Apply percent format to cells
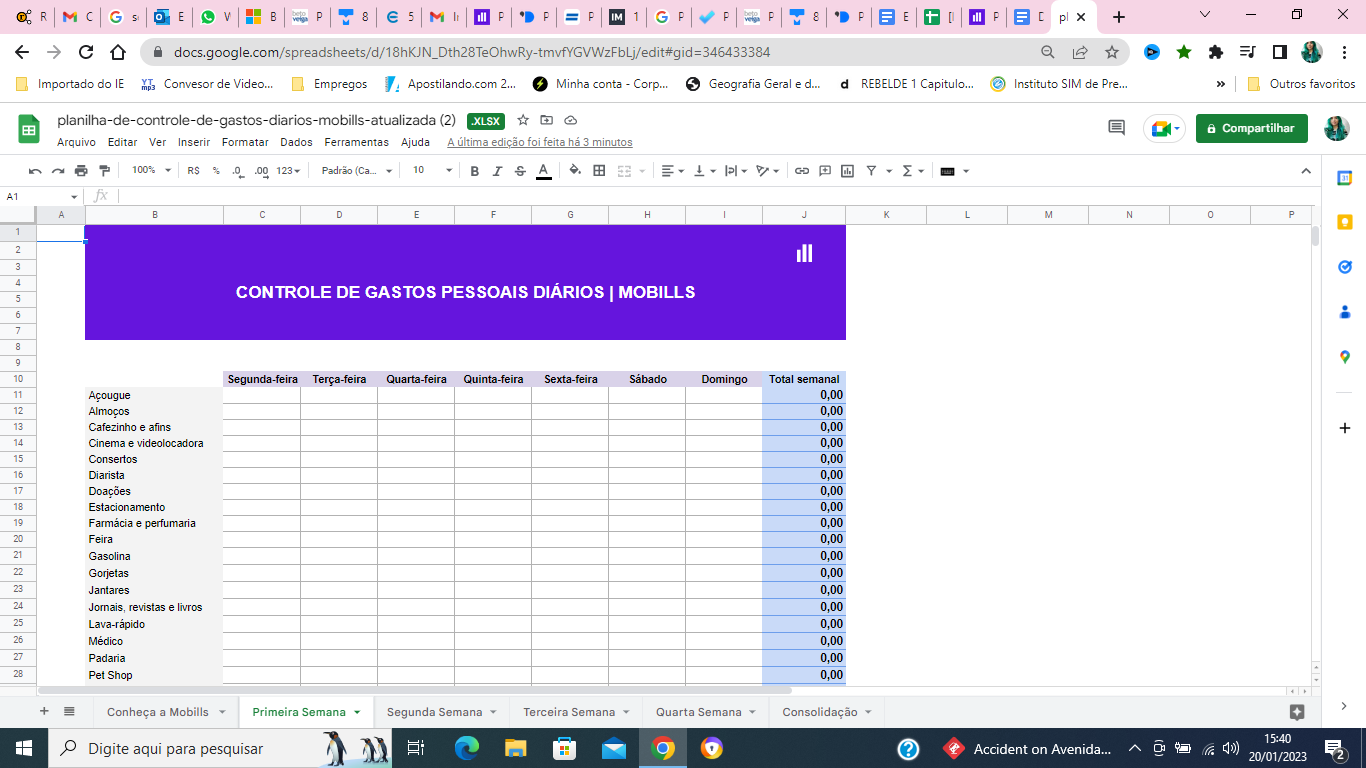Image resolution: width=1366 pixels, height=768 pixels. [x=216, y=171]
